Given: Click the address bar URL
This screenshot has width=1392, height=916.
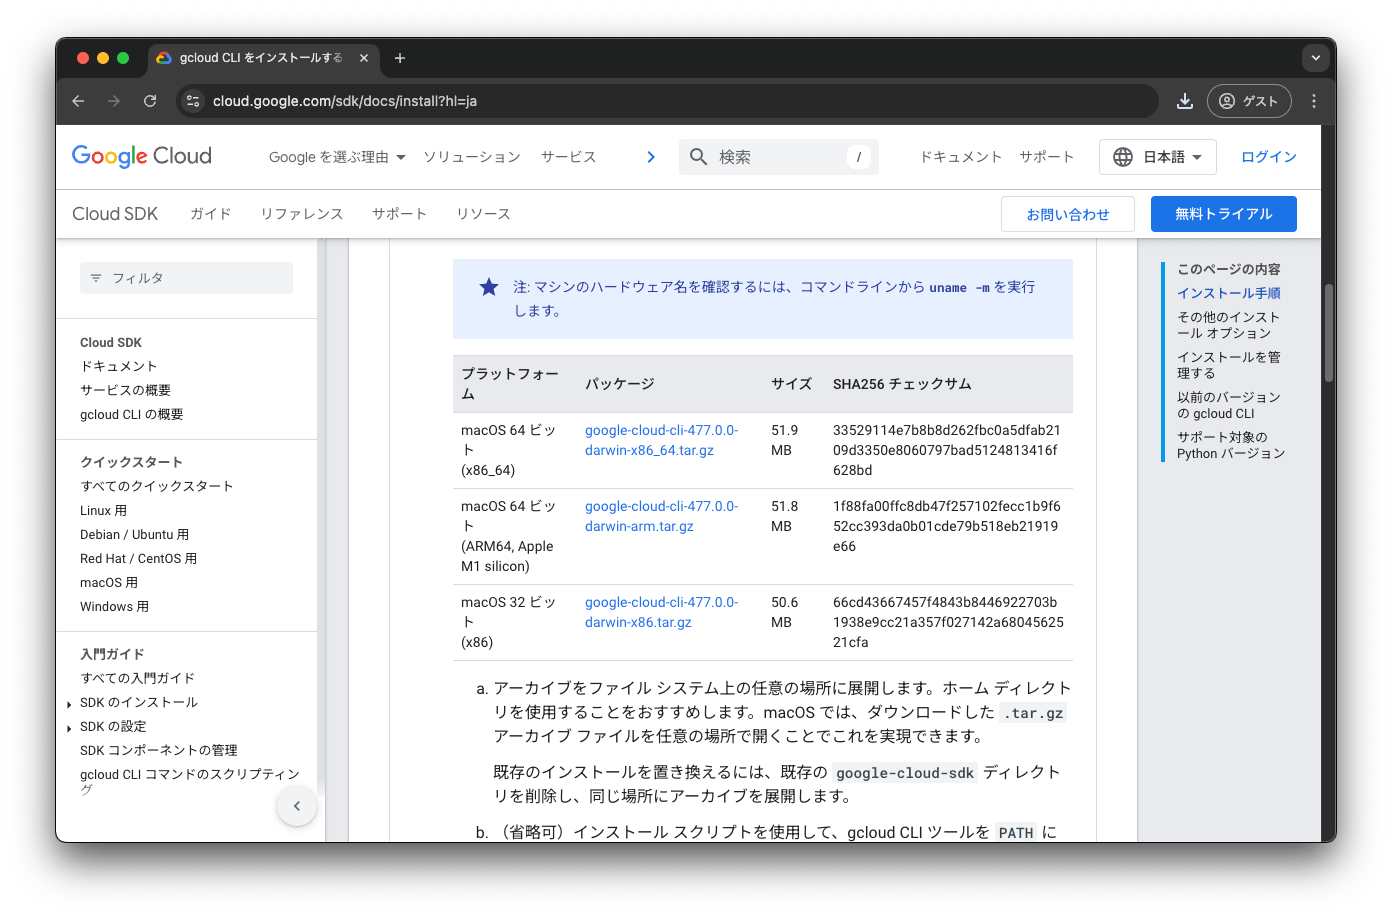Looking at the screenshot, I should point(345,101).
